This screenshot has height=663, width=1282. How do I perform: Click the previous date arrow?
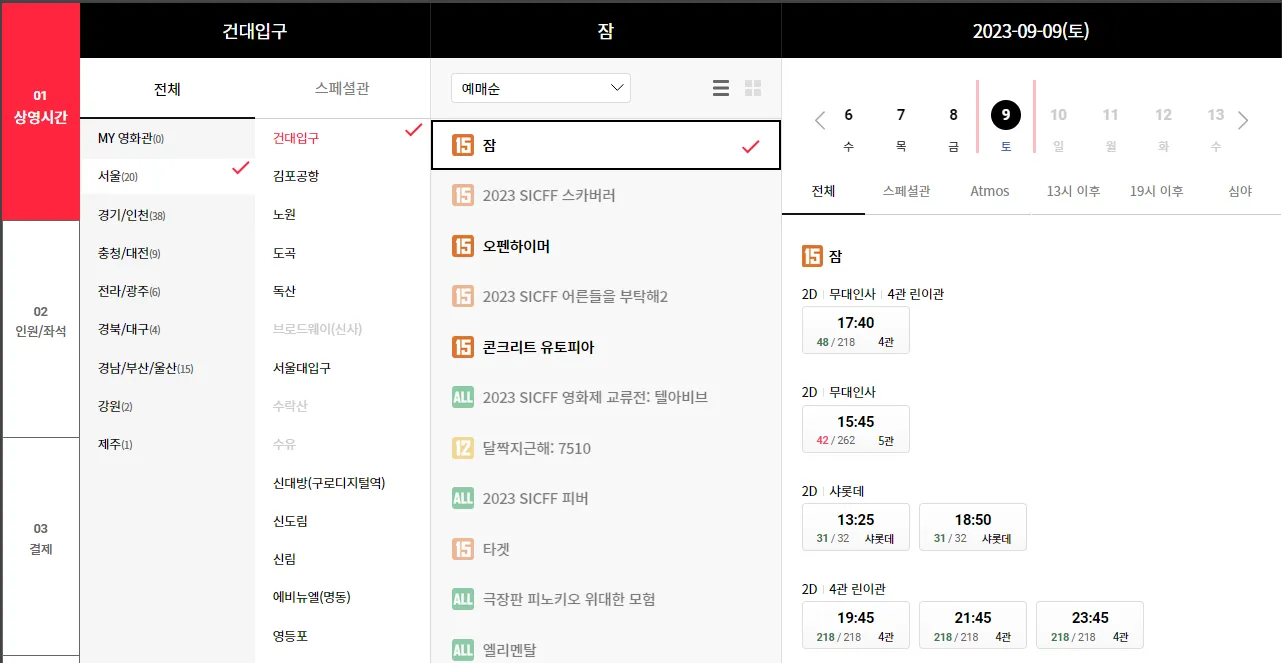(820, 120)
